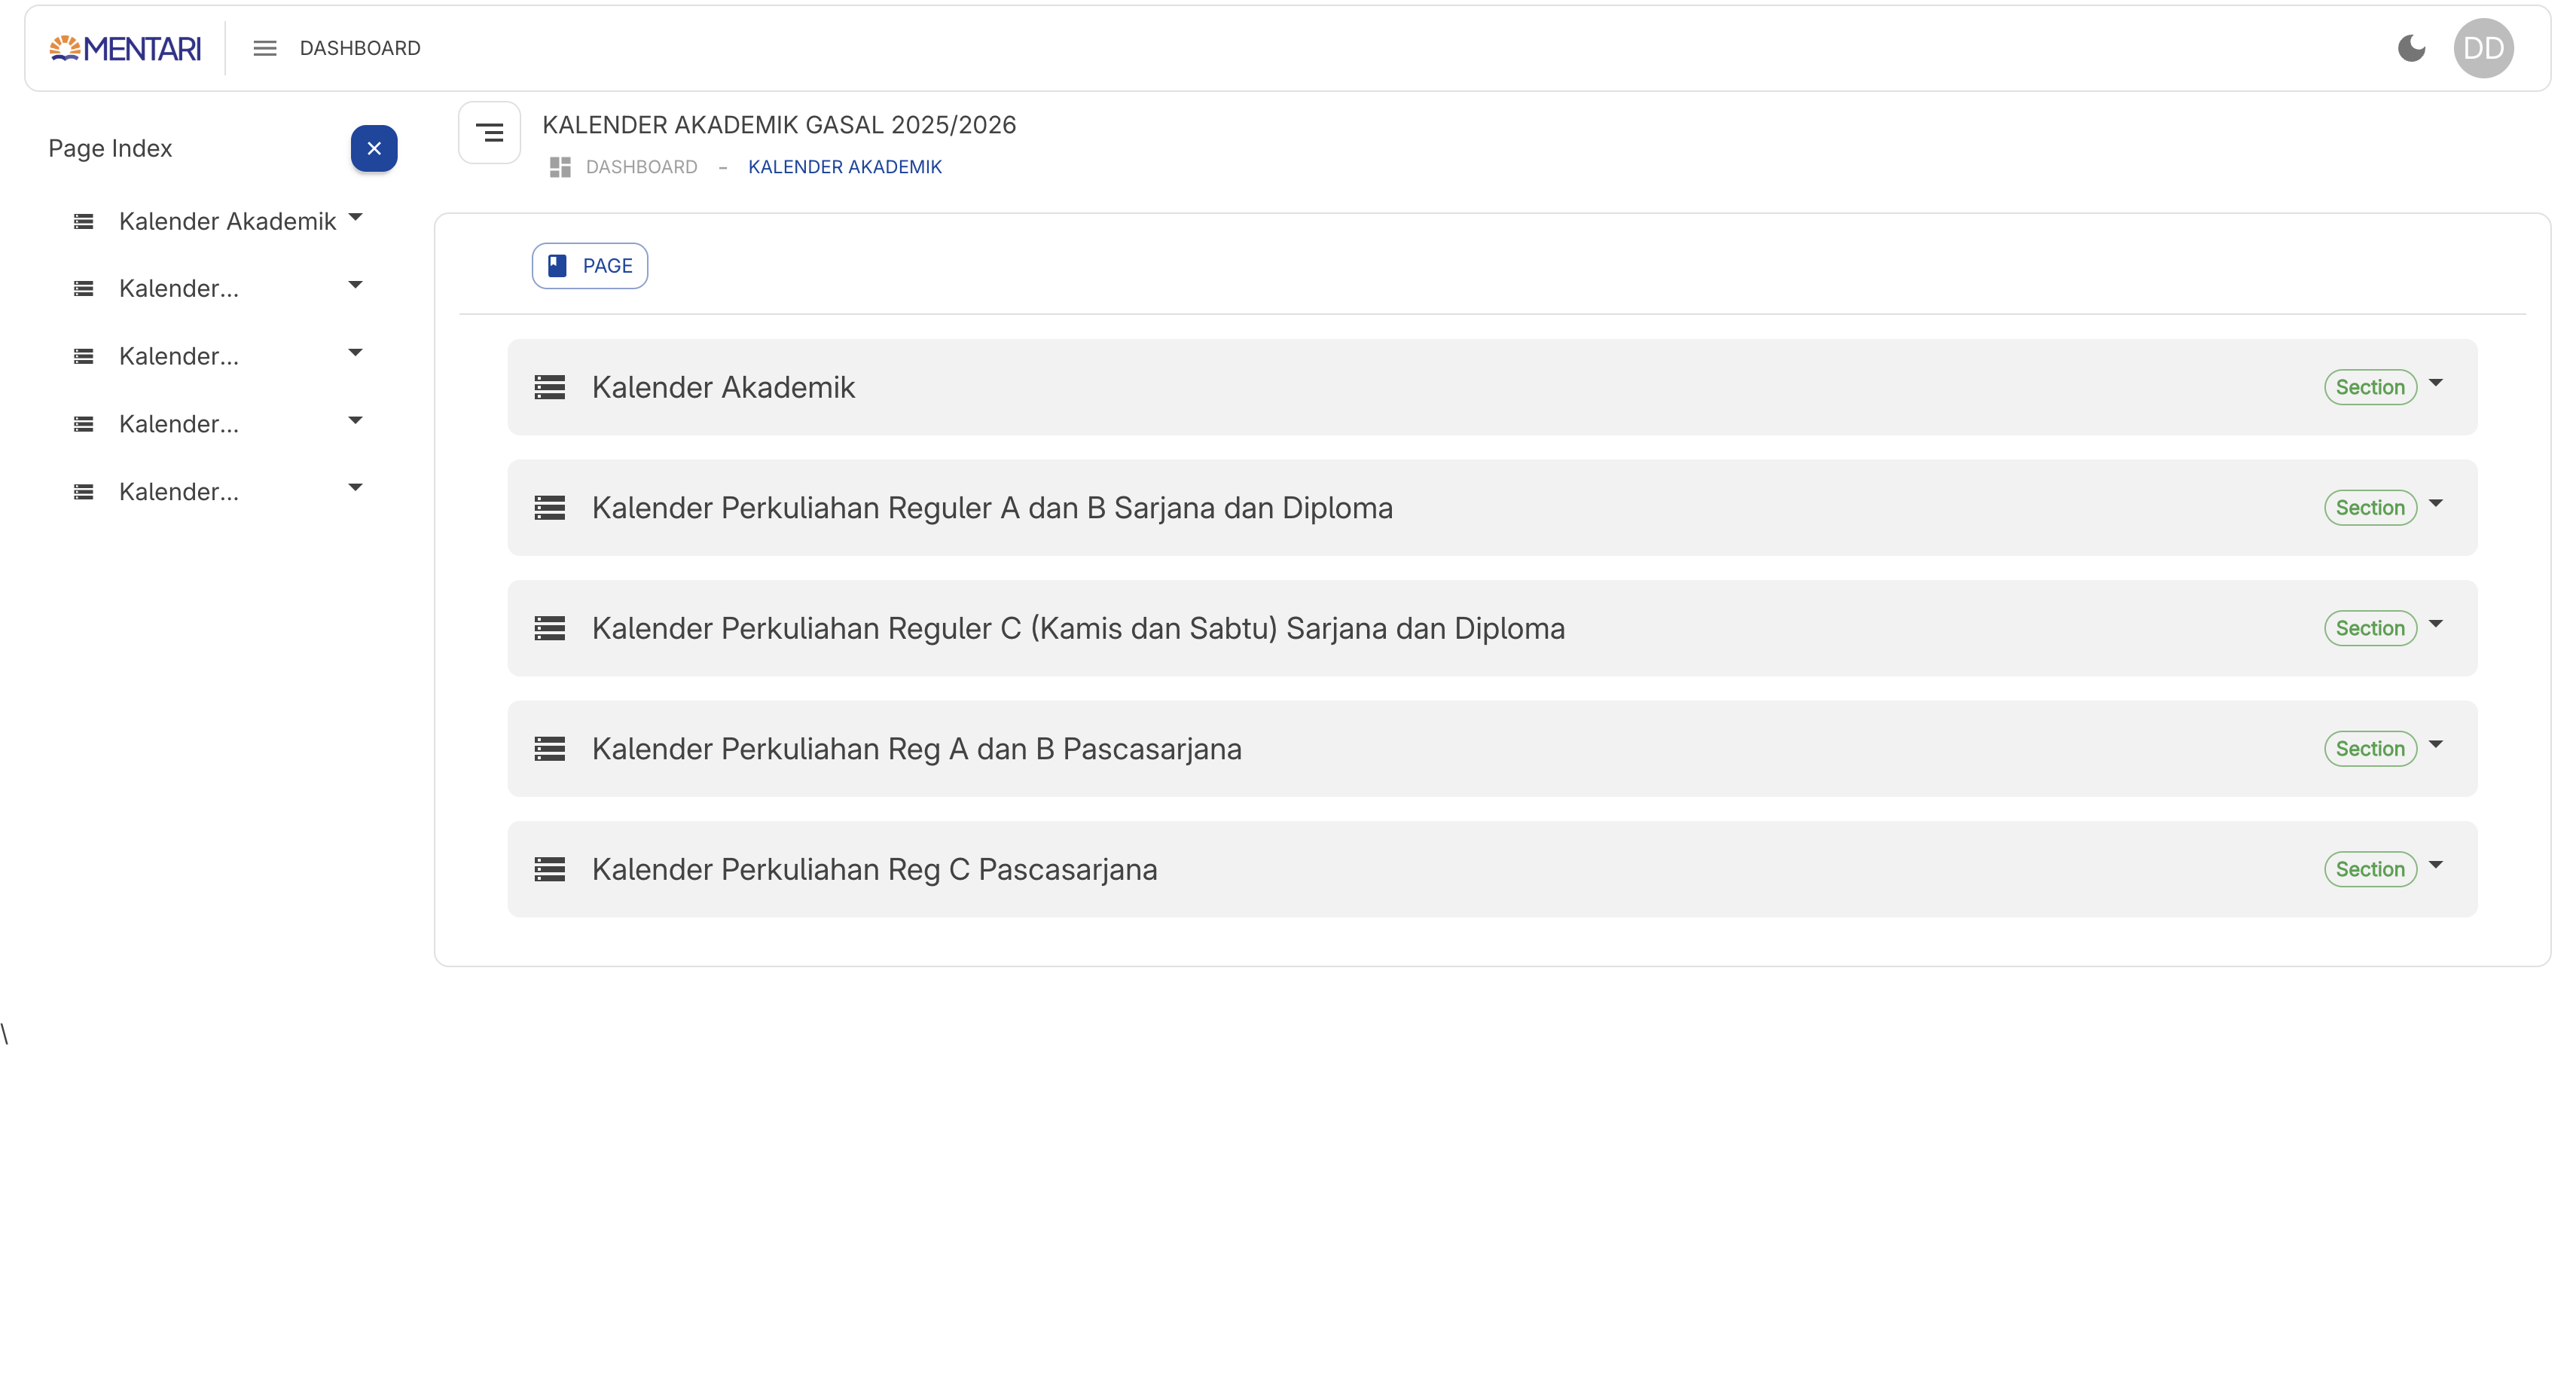Image resolution: width=2576 pixels, height=1383 pixels.
Task: Close the Page Index panel
Action: (374, 148)
